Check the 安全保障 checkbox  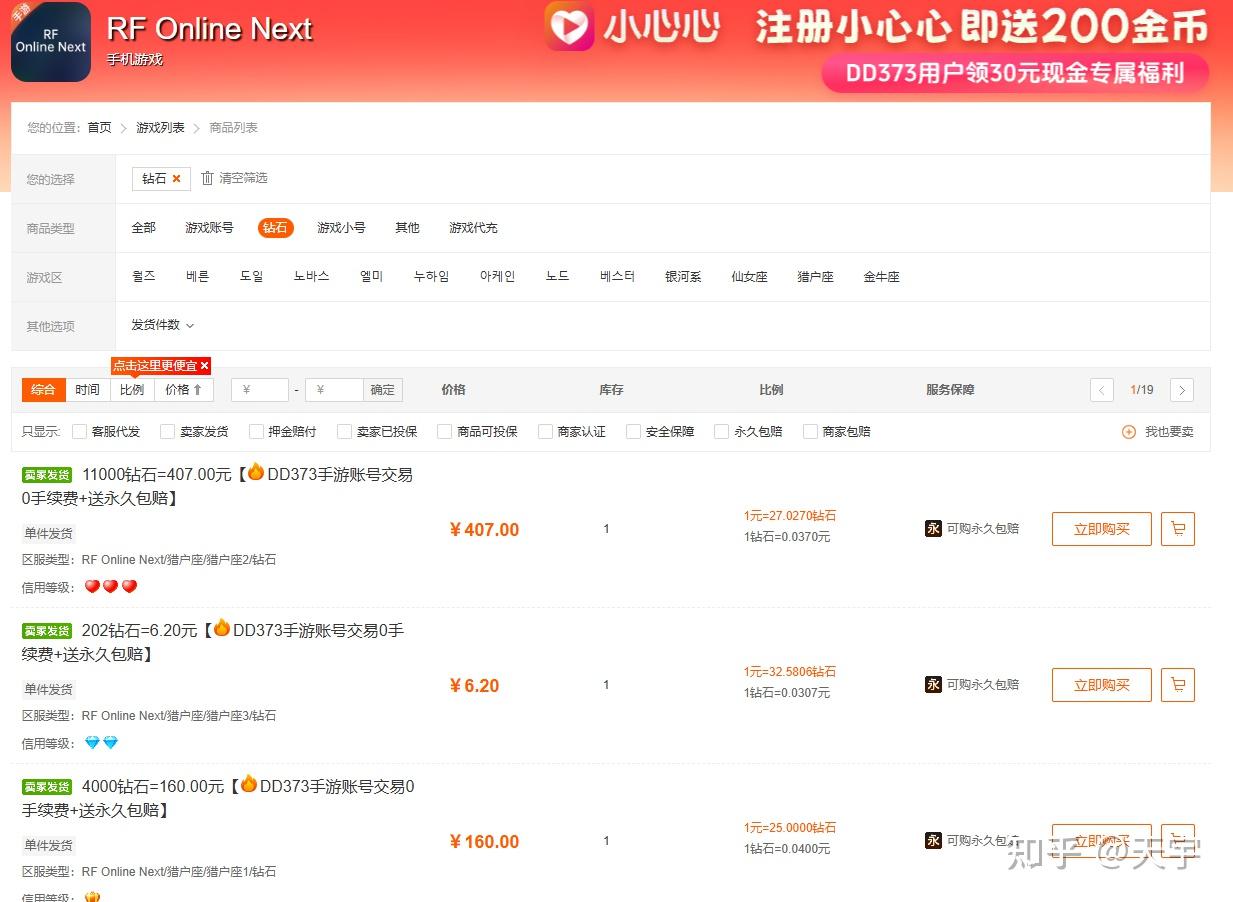coord(633,431)
